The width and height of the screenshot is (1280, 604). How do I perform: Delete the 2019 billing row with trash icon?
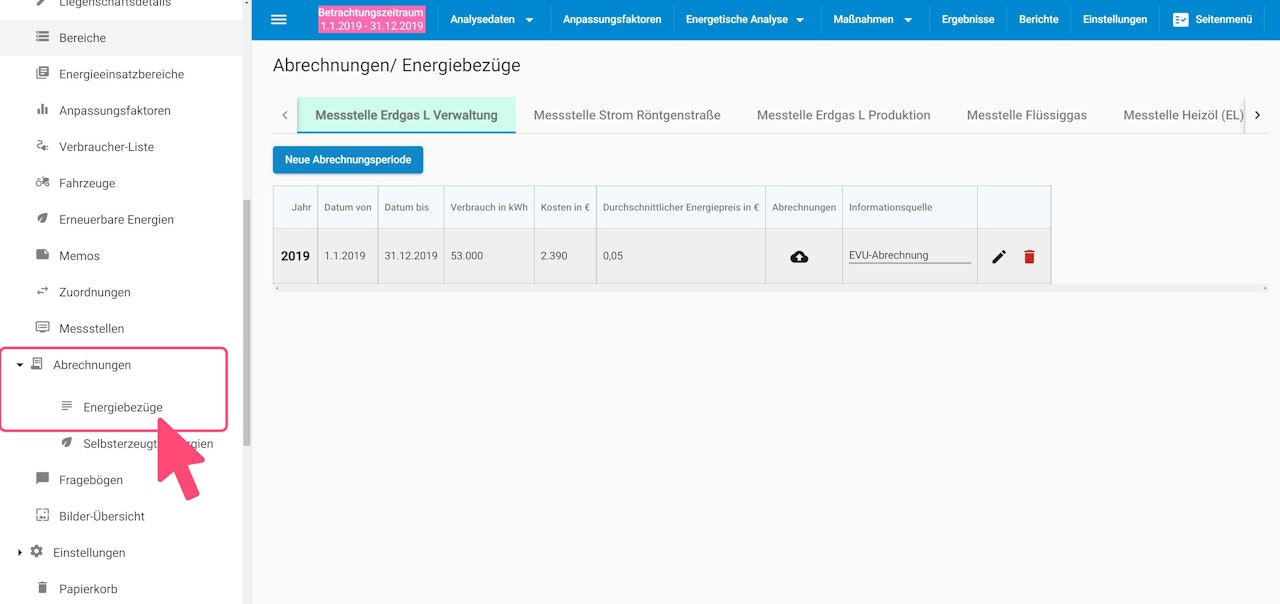[x=1029, y=257]
